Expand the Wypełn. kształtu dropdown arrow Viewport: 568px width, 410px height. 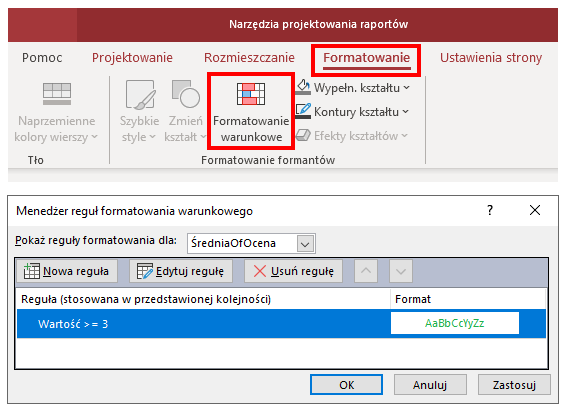[x=406, y=88]
